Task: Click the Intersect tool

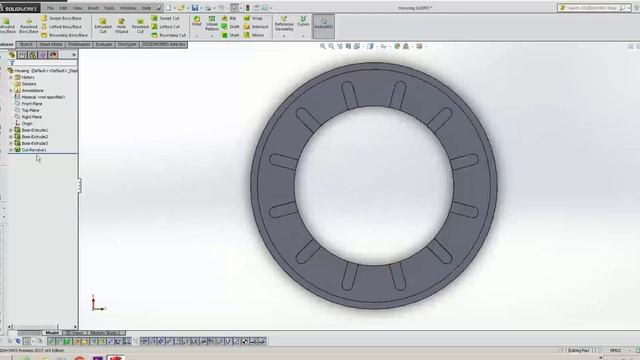Action: click(x=256, y=27)
